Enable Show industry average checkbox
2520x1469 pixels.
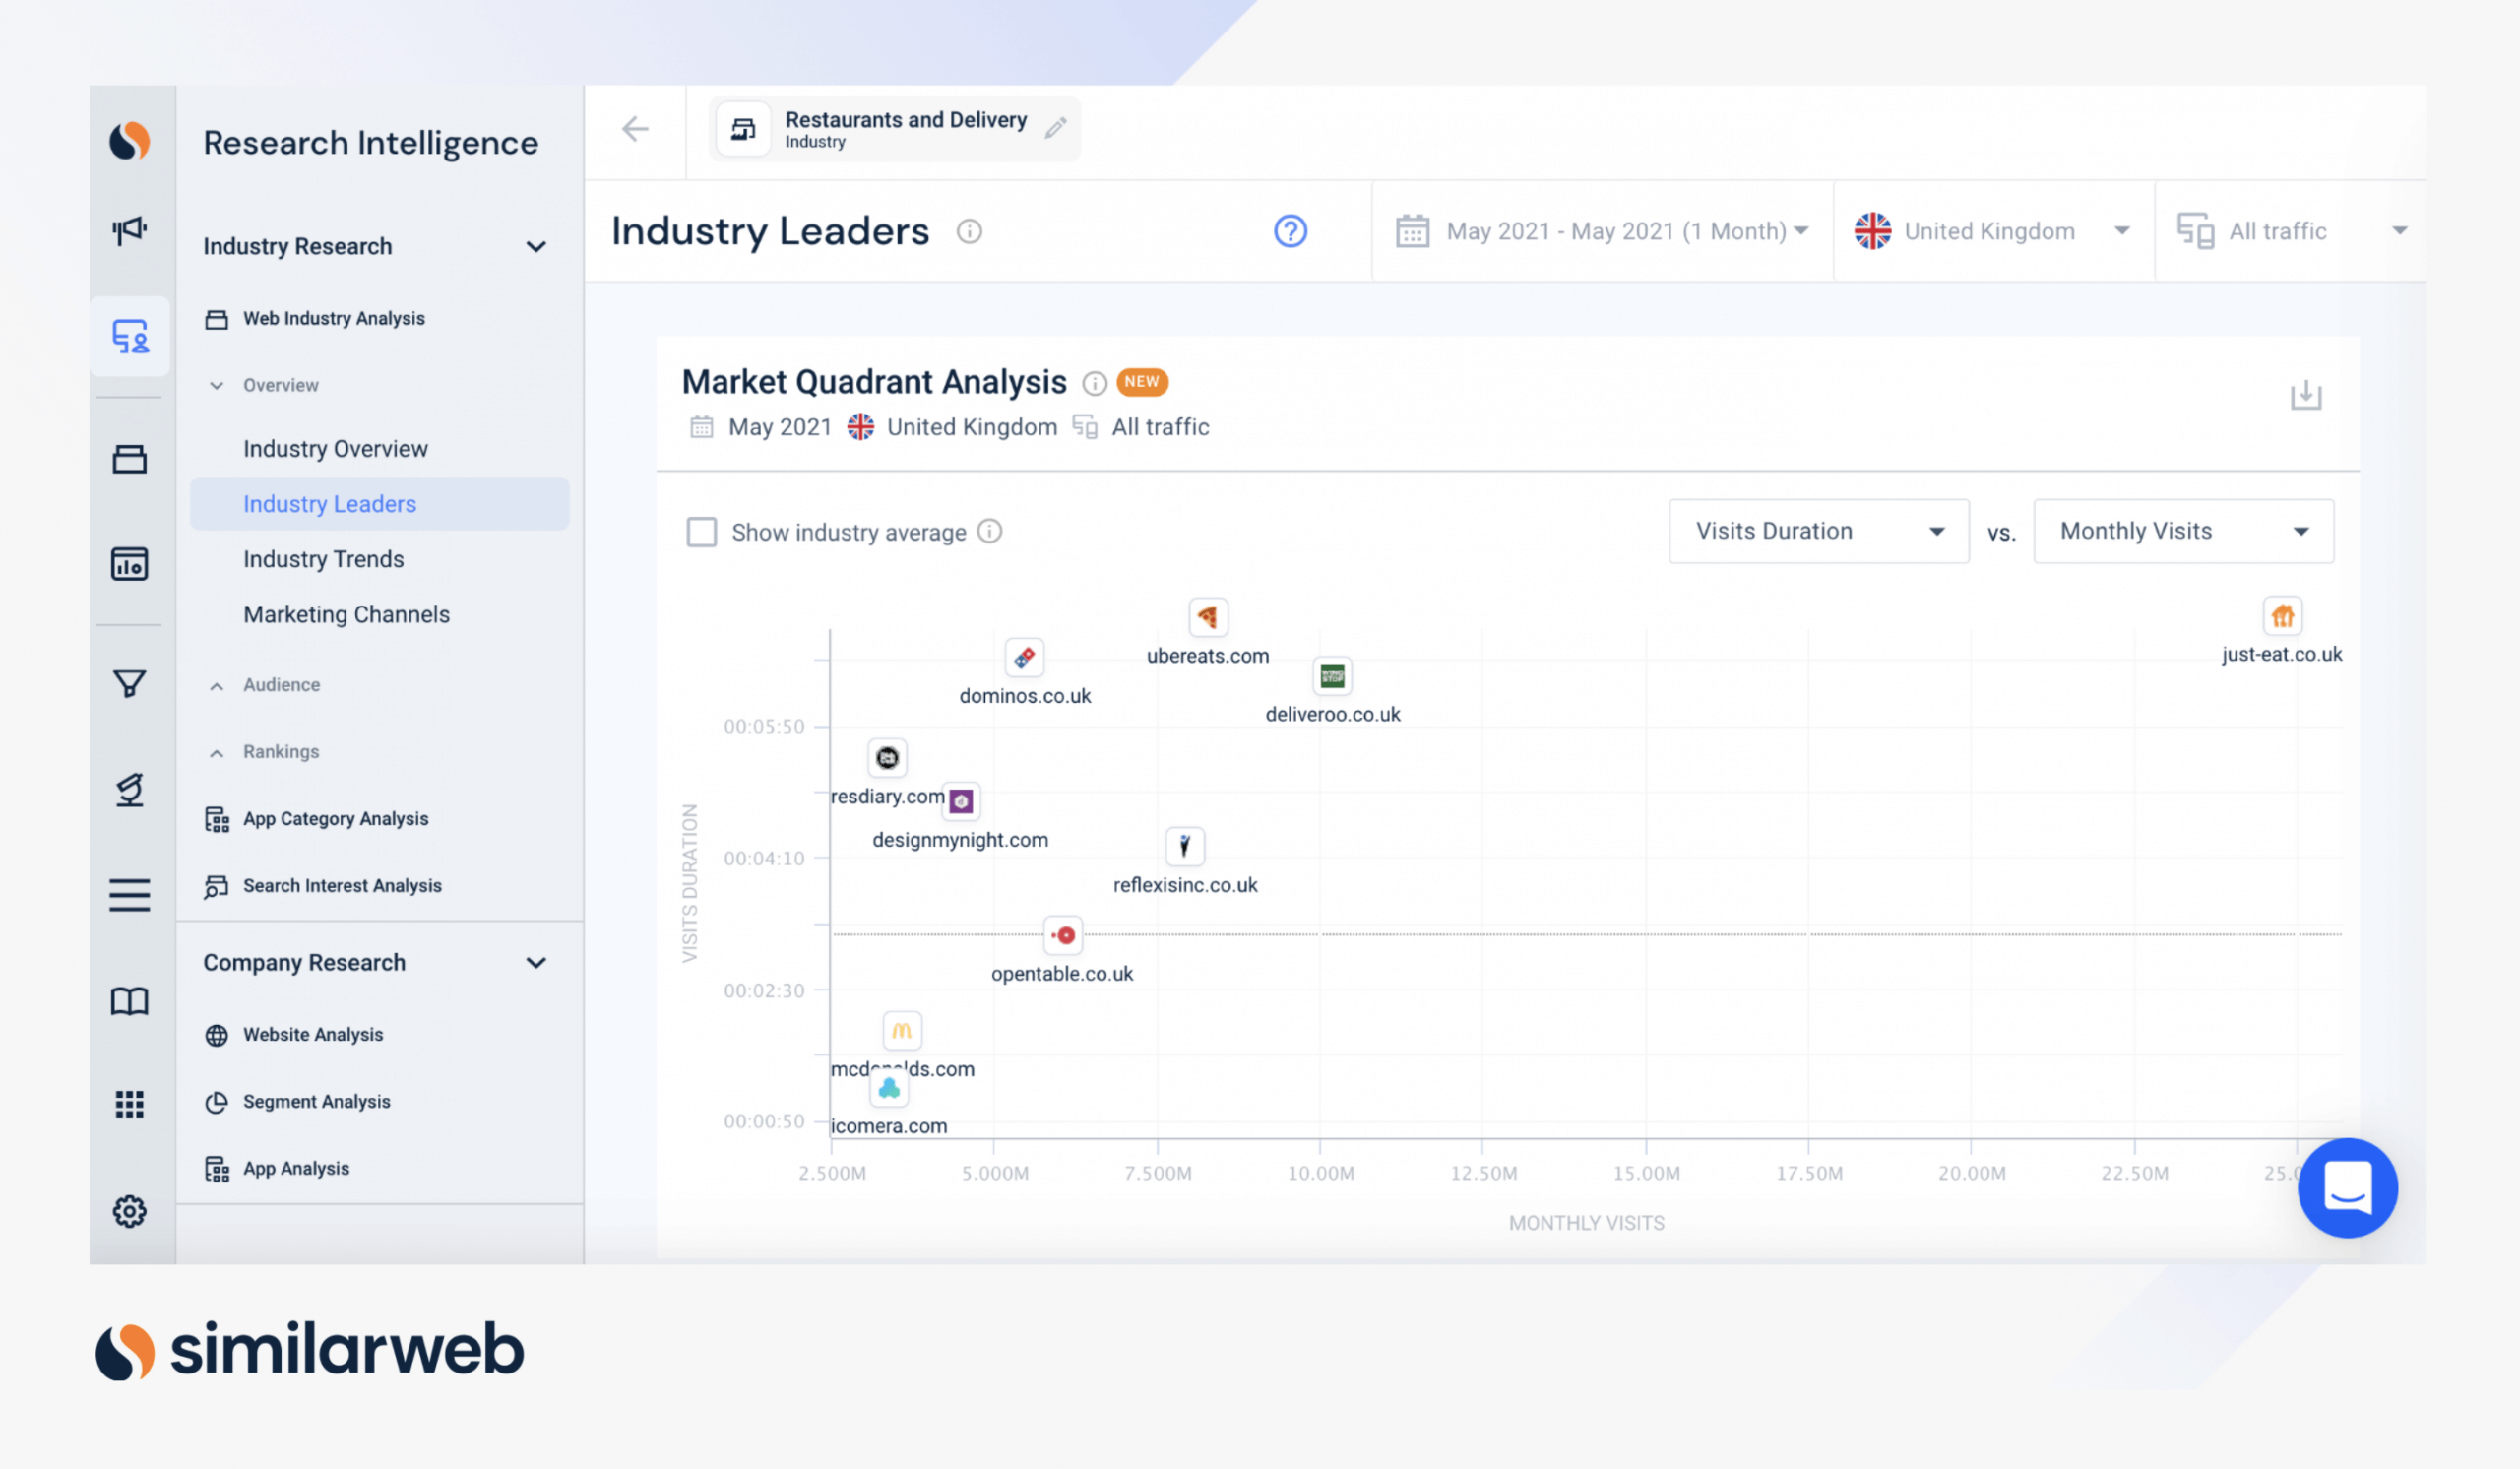click(x=702, y=531)
